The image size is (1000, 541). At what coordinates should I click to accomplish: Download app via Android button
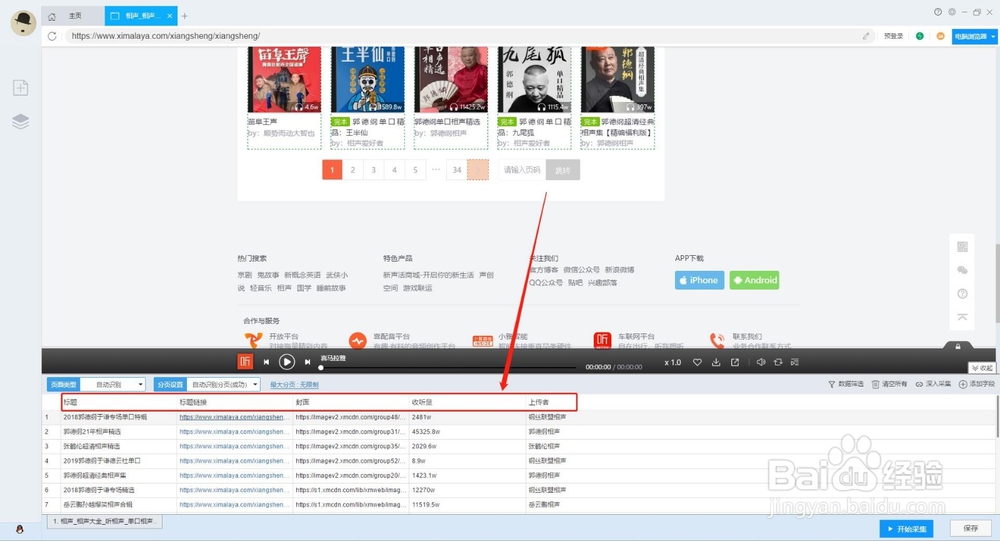point(754,280)
